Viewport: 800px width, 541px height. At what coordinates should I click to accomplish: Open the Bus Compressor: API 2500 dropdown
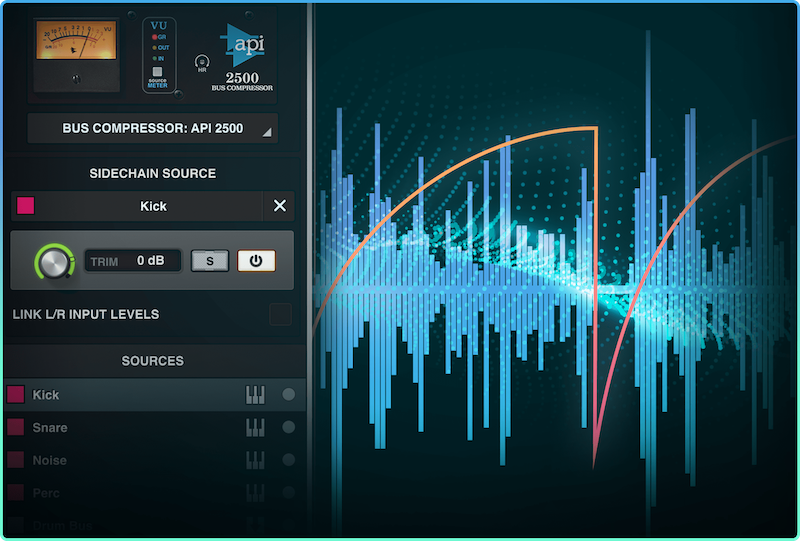click(153, 129)
